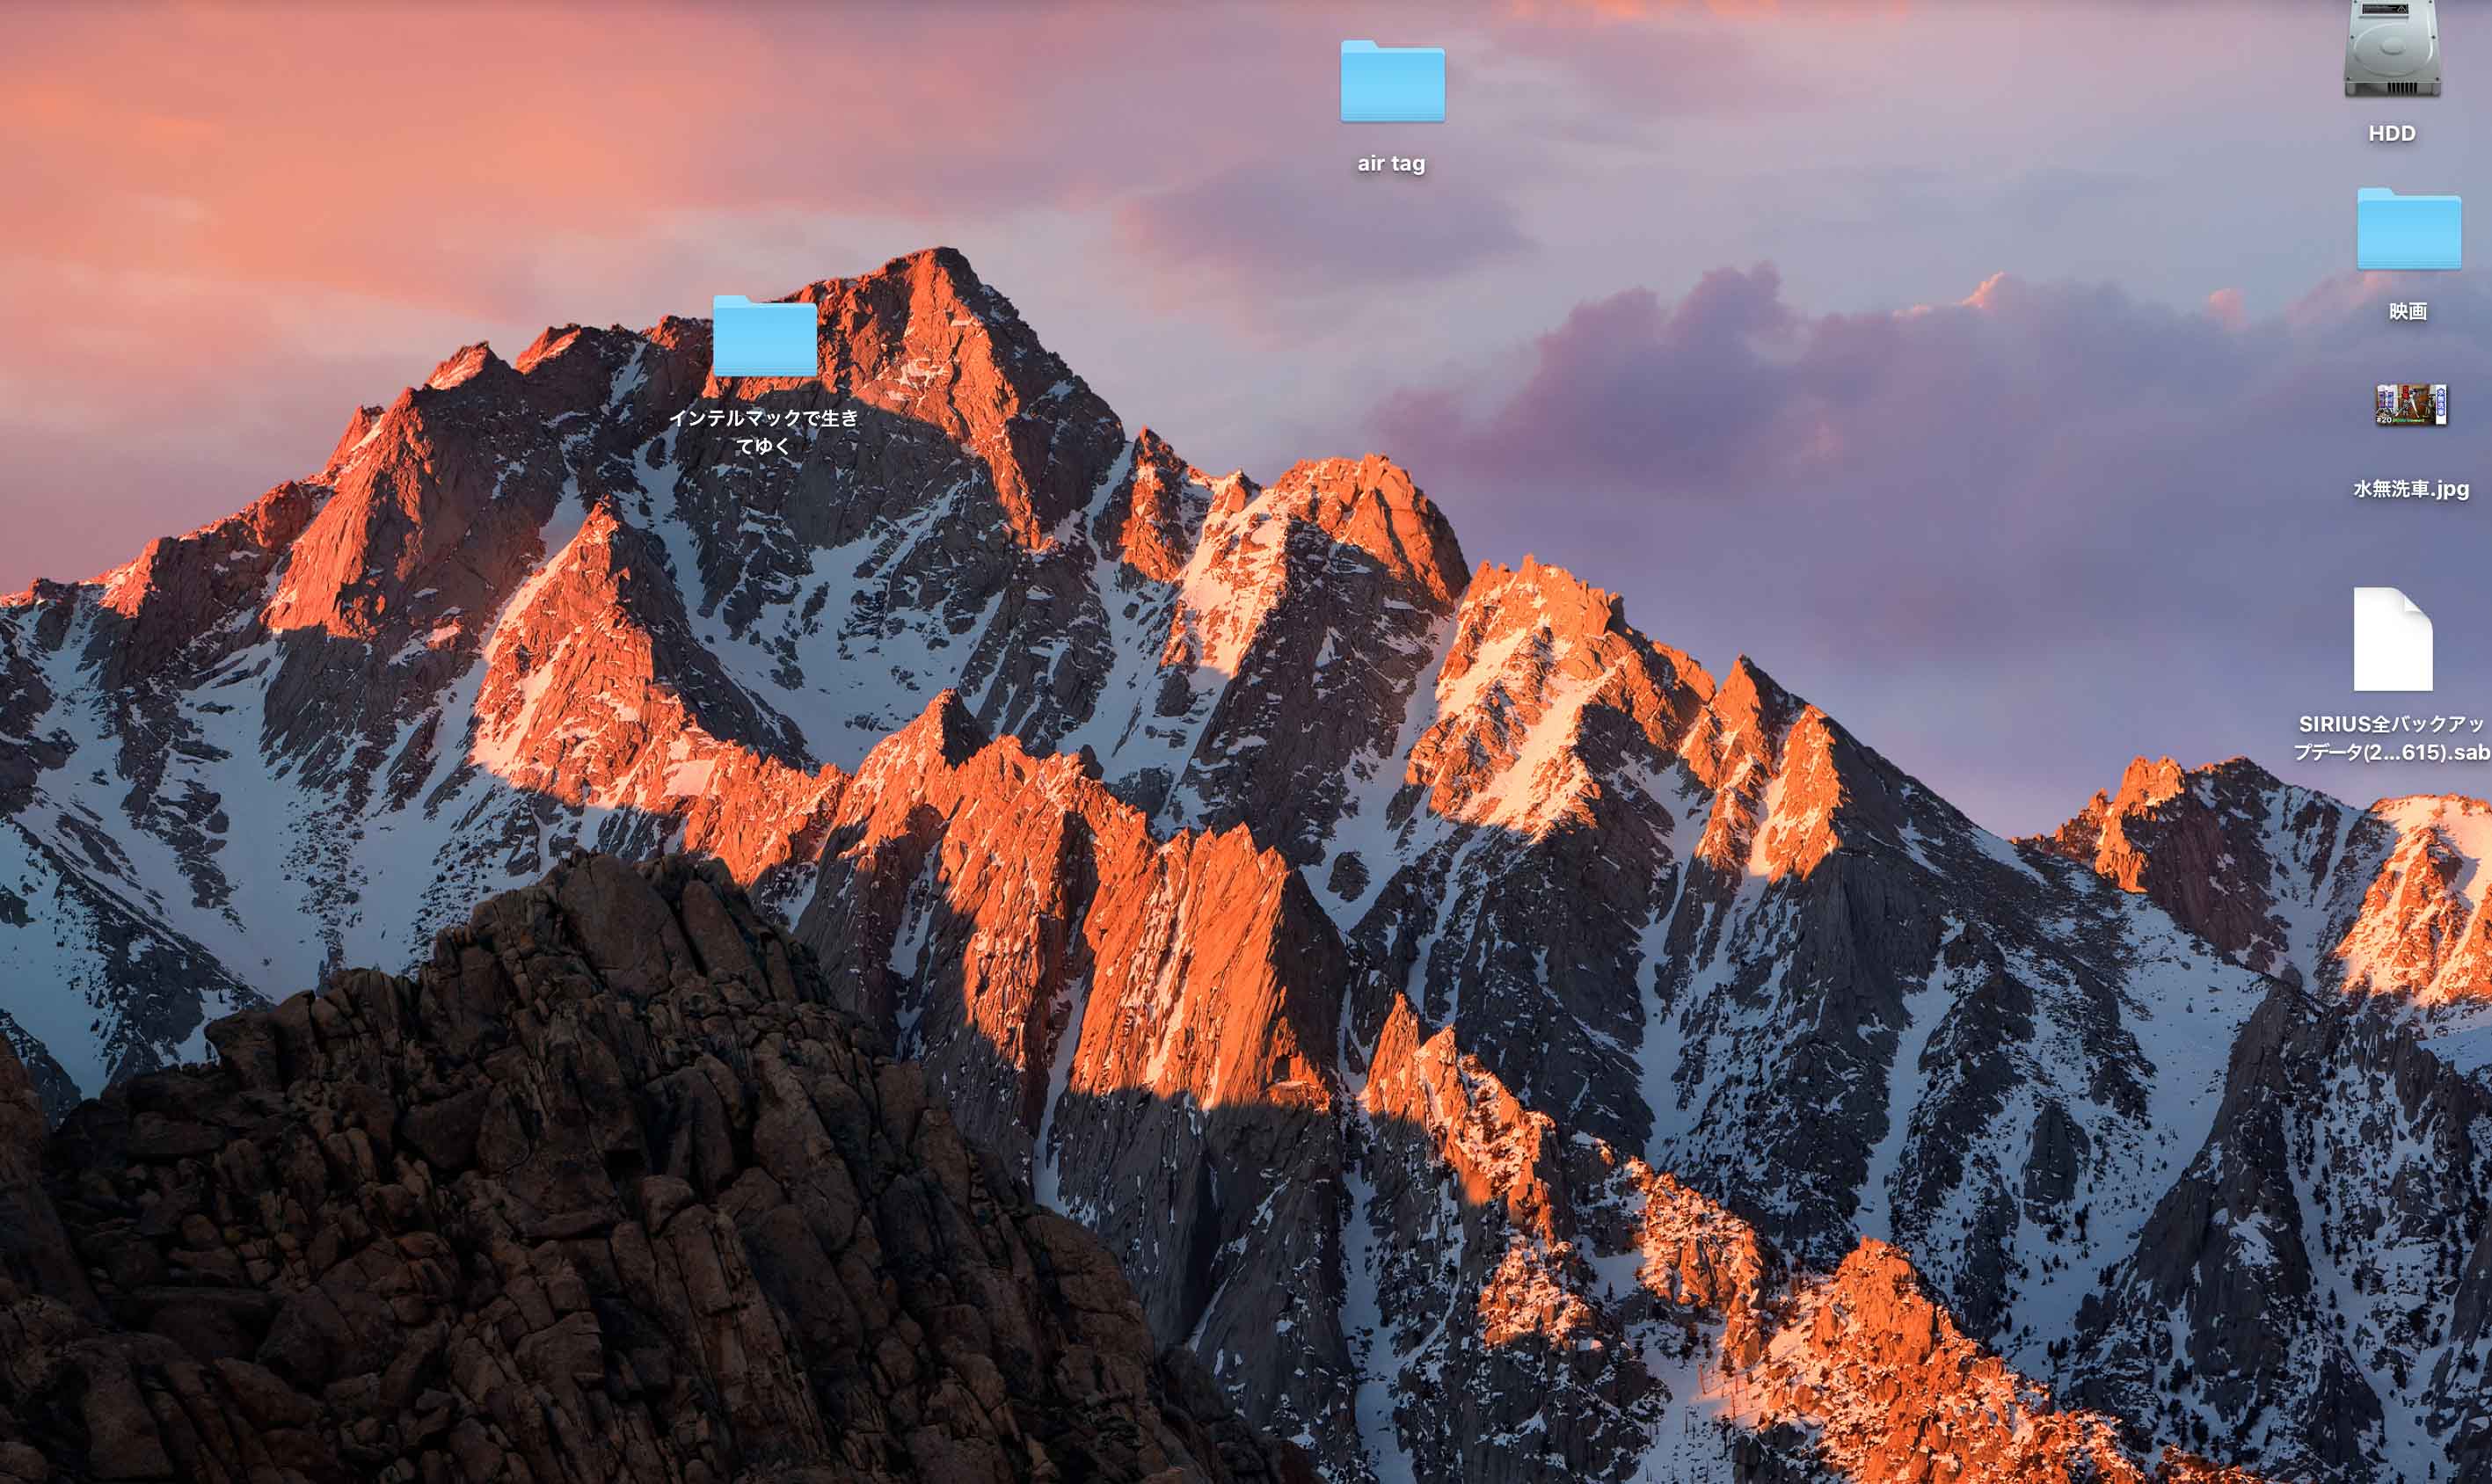Click the 水無洗車.jpg image thumbnail
2492x1484 pixels.
(2410, 405)
